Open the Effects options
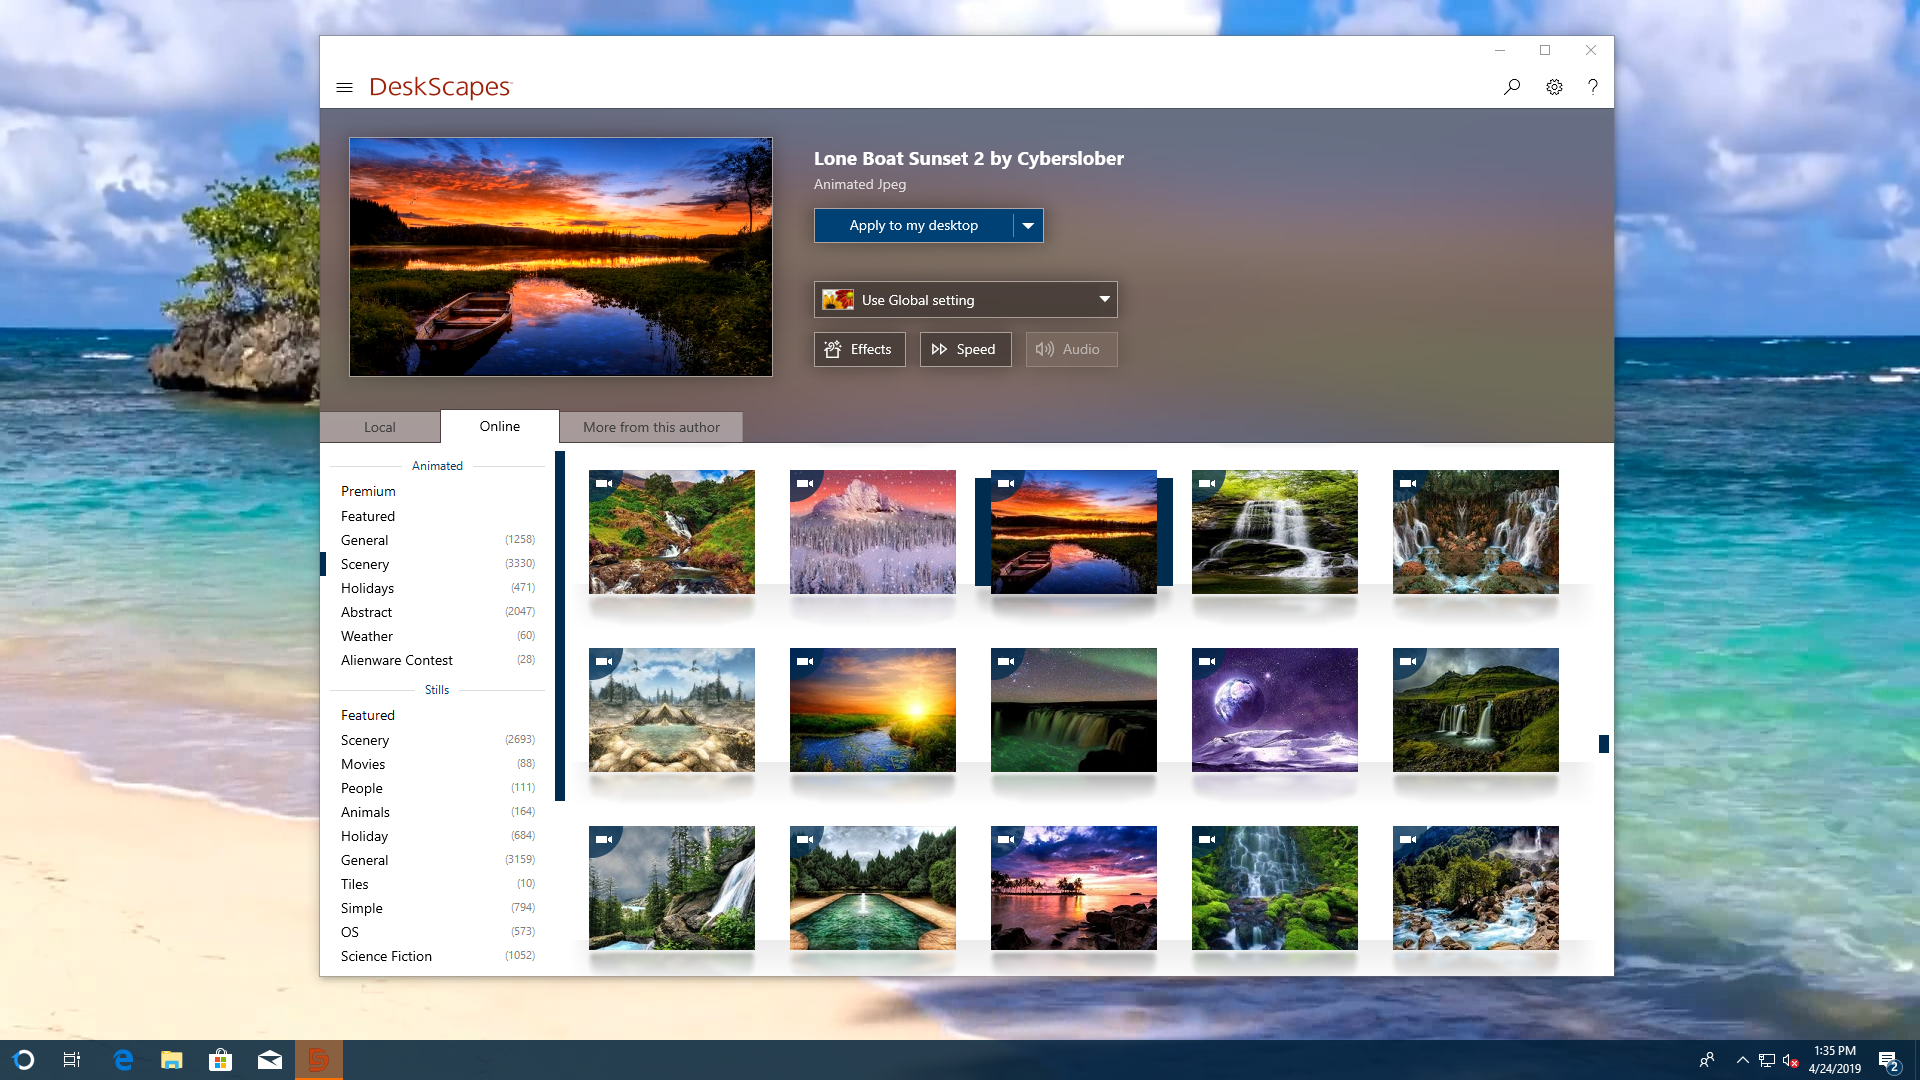 (859, 349)
